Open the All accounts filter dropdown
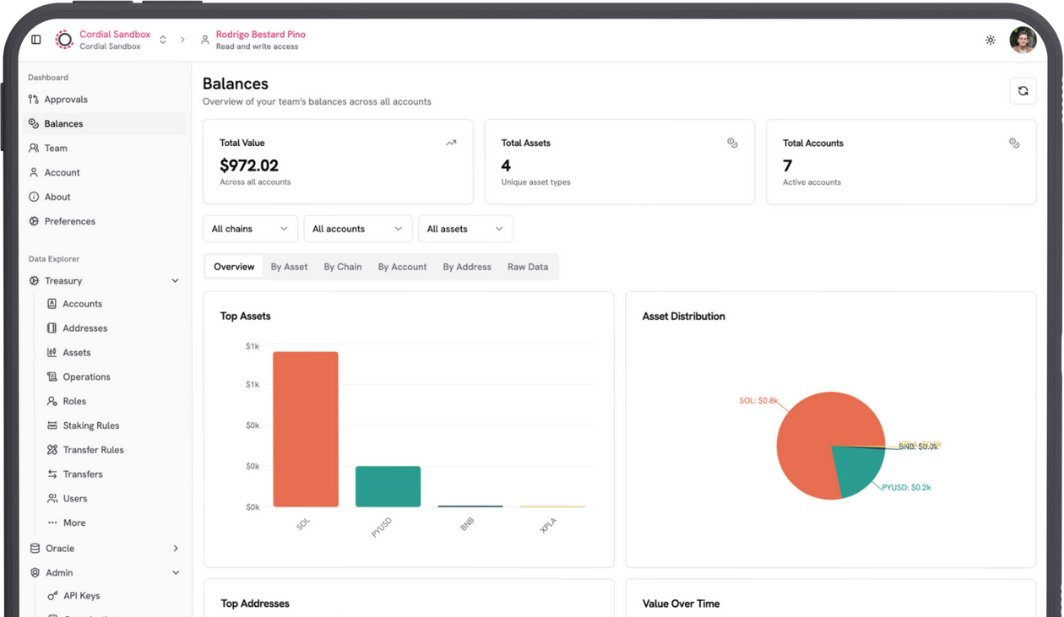The image size is (1064, 617). [x=357, y=229]
